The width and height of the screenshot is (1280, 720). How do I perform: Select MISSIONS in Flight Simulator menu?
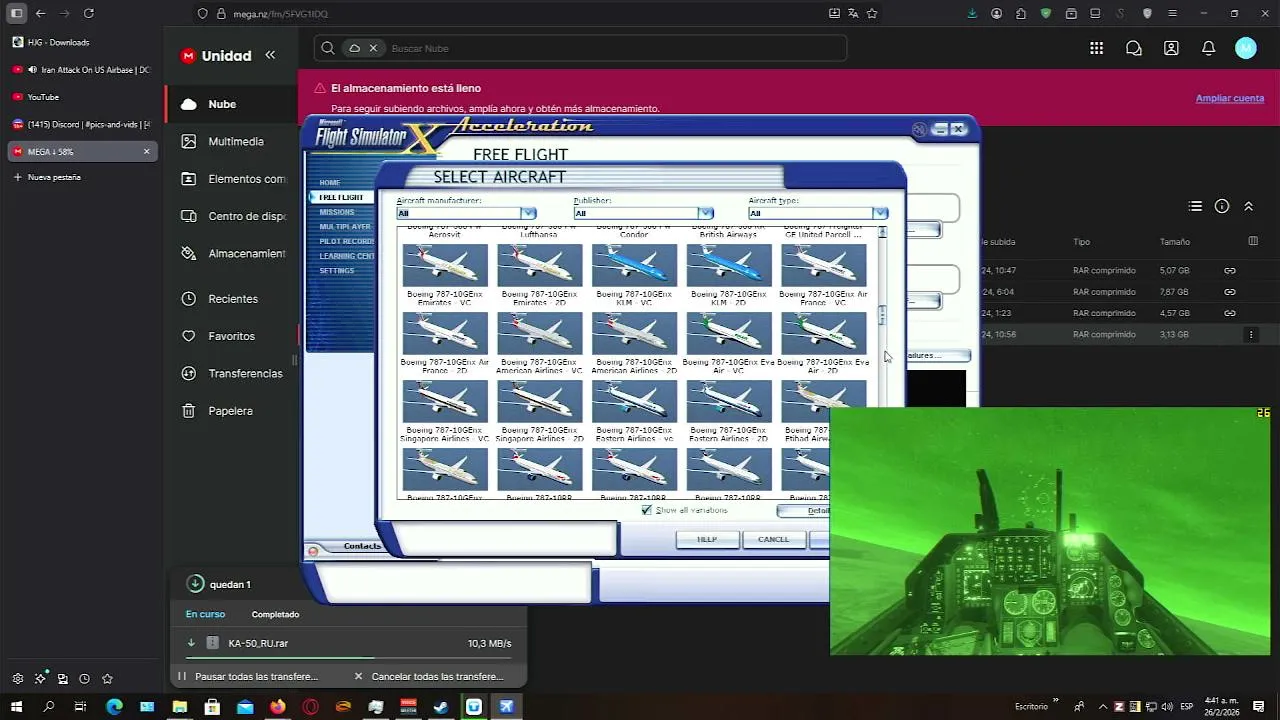(x=337, y=212)
